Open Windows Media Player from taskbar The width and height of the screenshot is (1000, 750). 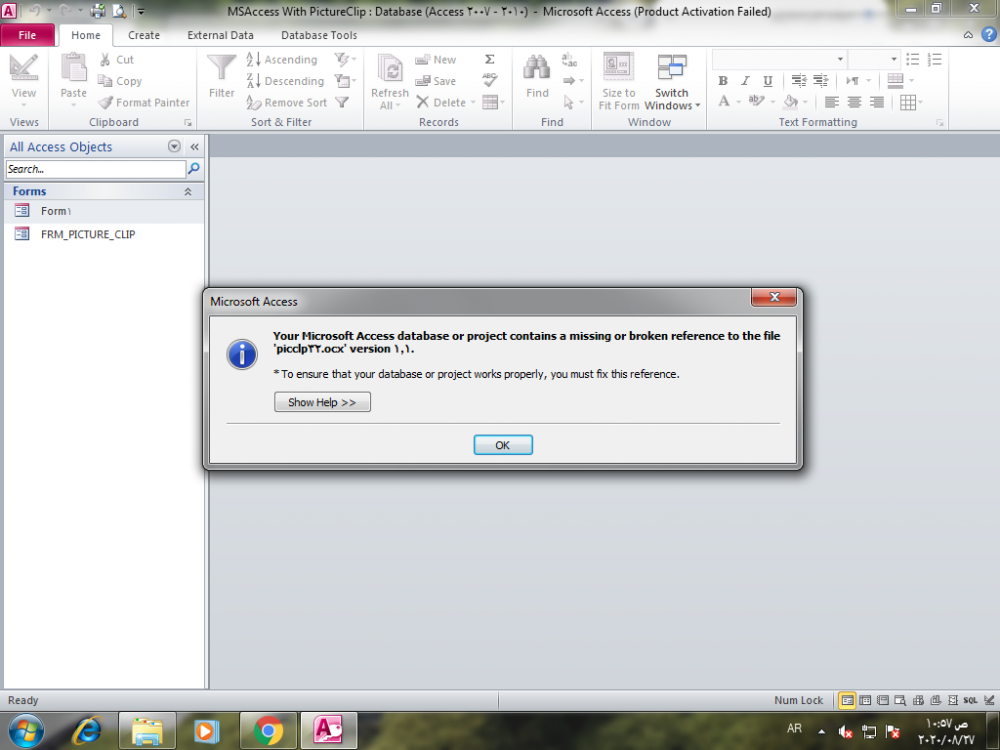pyautogui.click(x=205, y=730)
